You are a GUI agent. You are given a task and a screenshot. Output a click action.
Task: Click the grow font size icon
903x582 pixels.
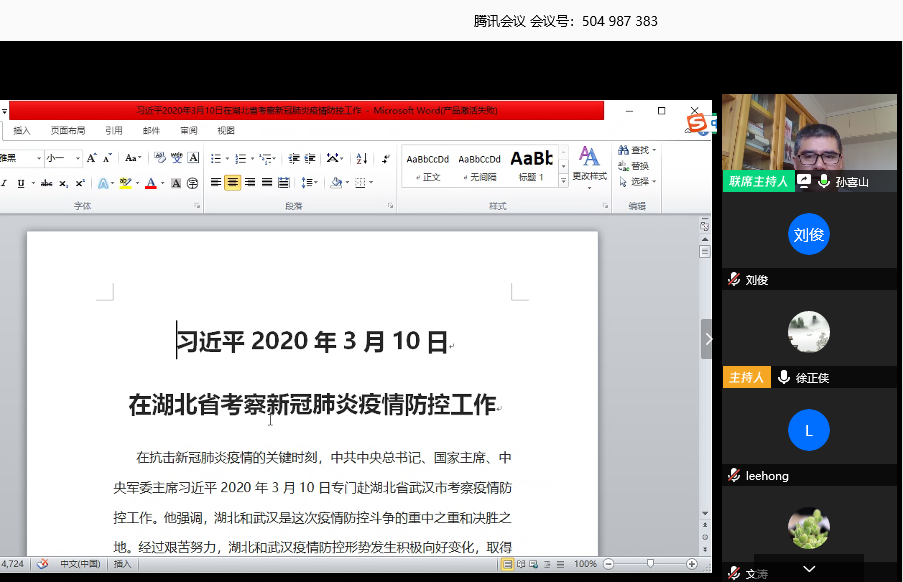(x=92, y=158)
